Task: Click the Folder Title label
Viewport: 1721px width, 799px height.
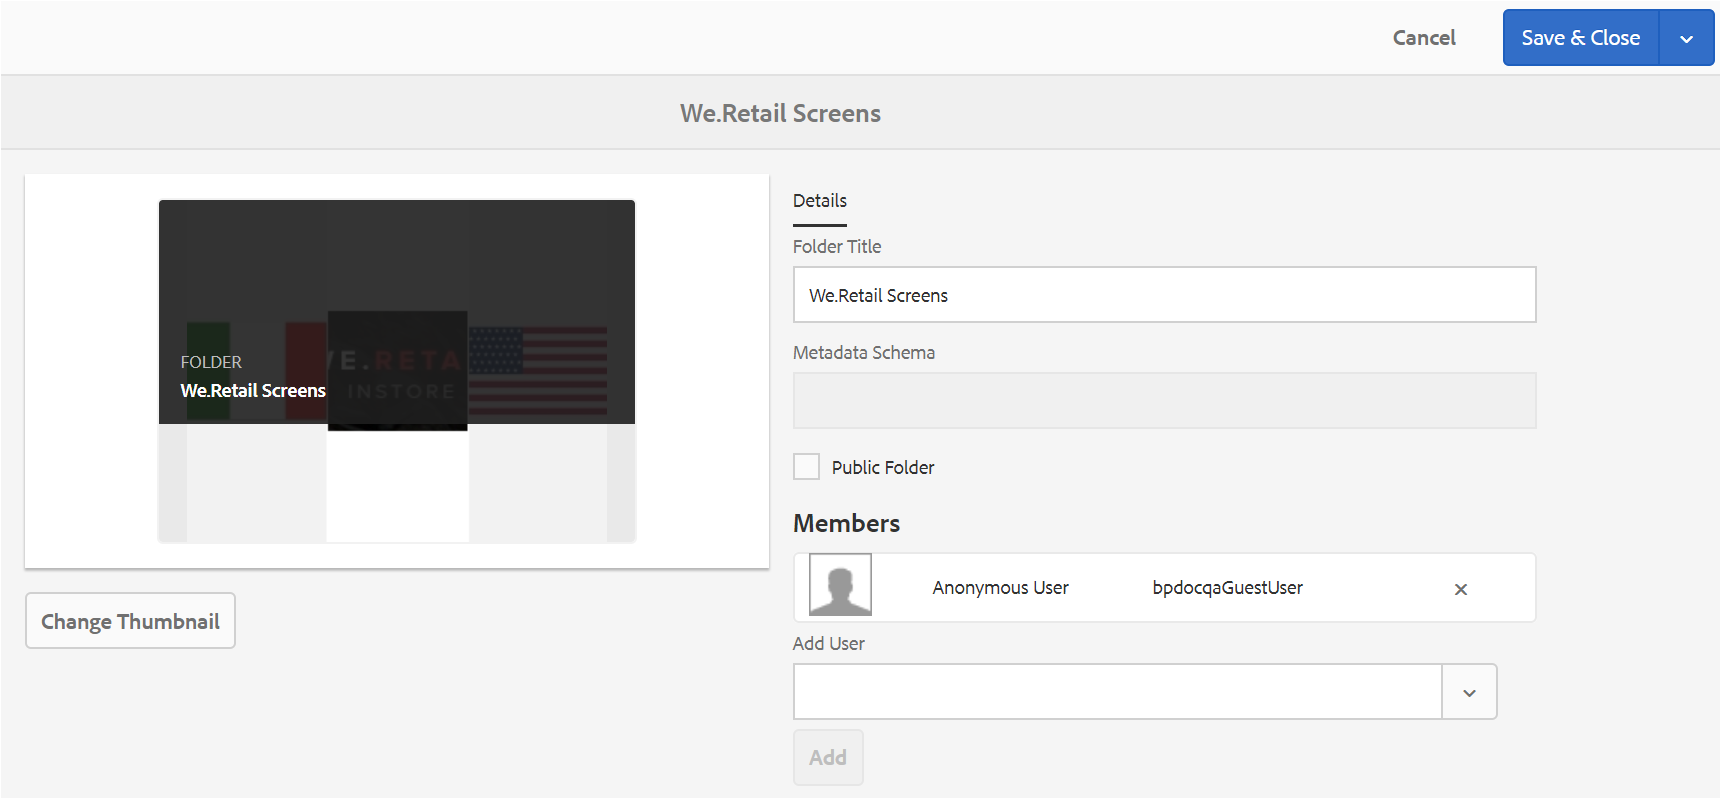Action: (837, 247)
